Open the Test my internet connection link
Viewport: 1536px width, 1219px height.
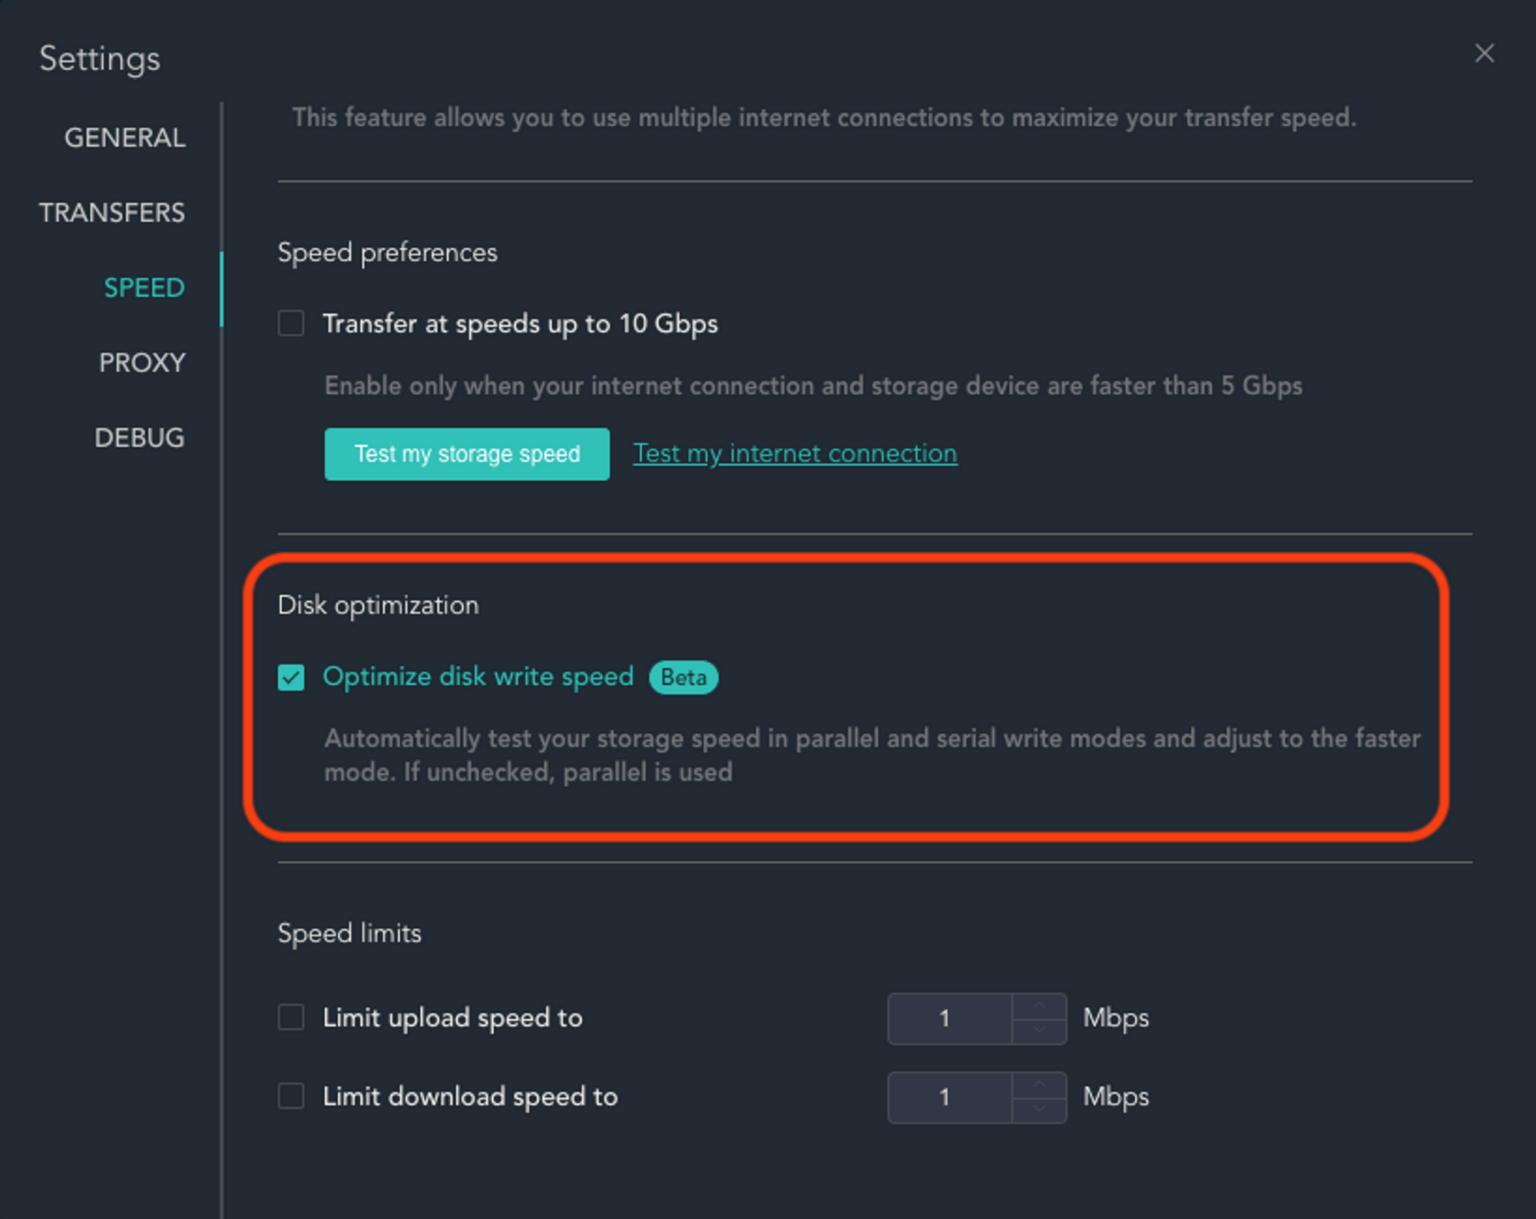tap(793, 453)
